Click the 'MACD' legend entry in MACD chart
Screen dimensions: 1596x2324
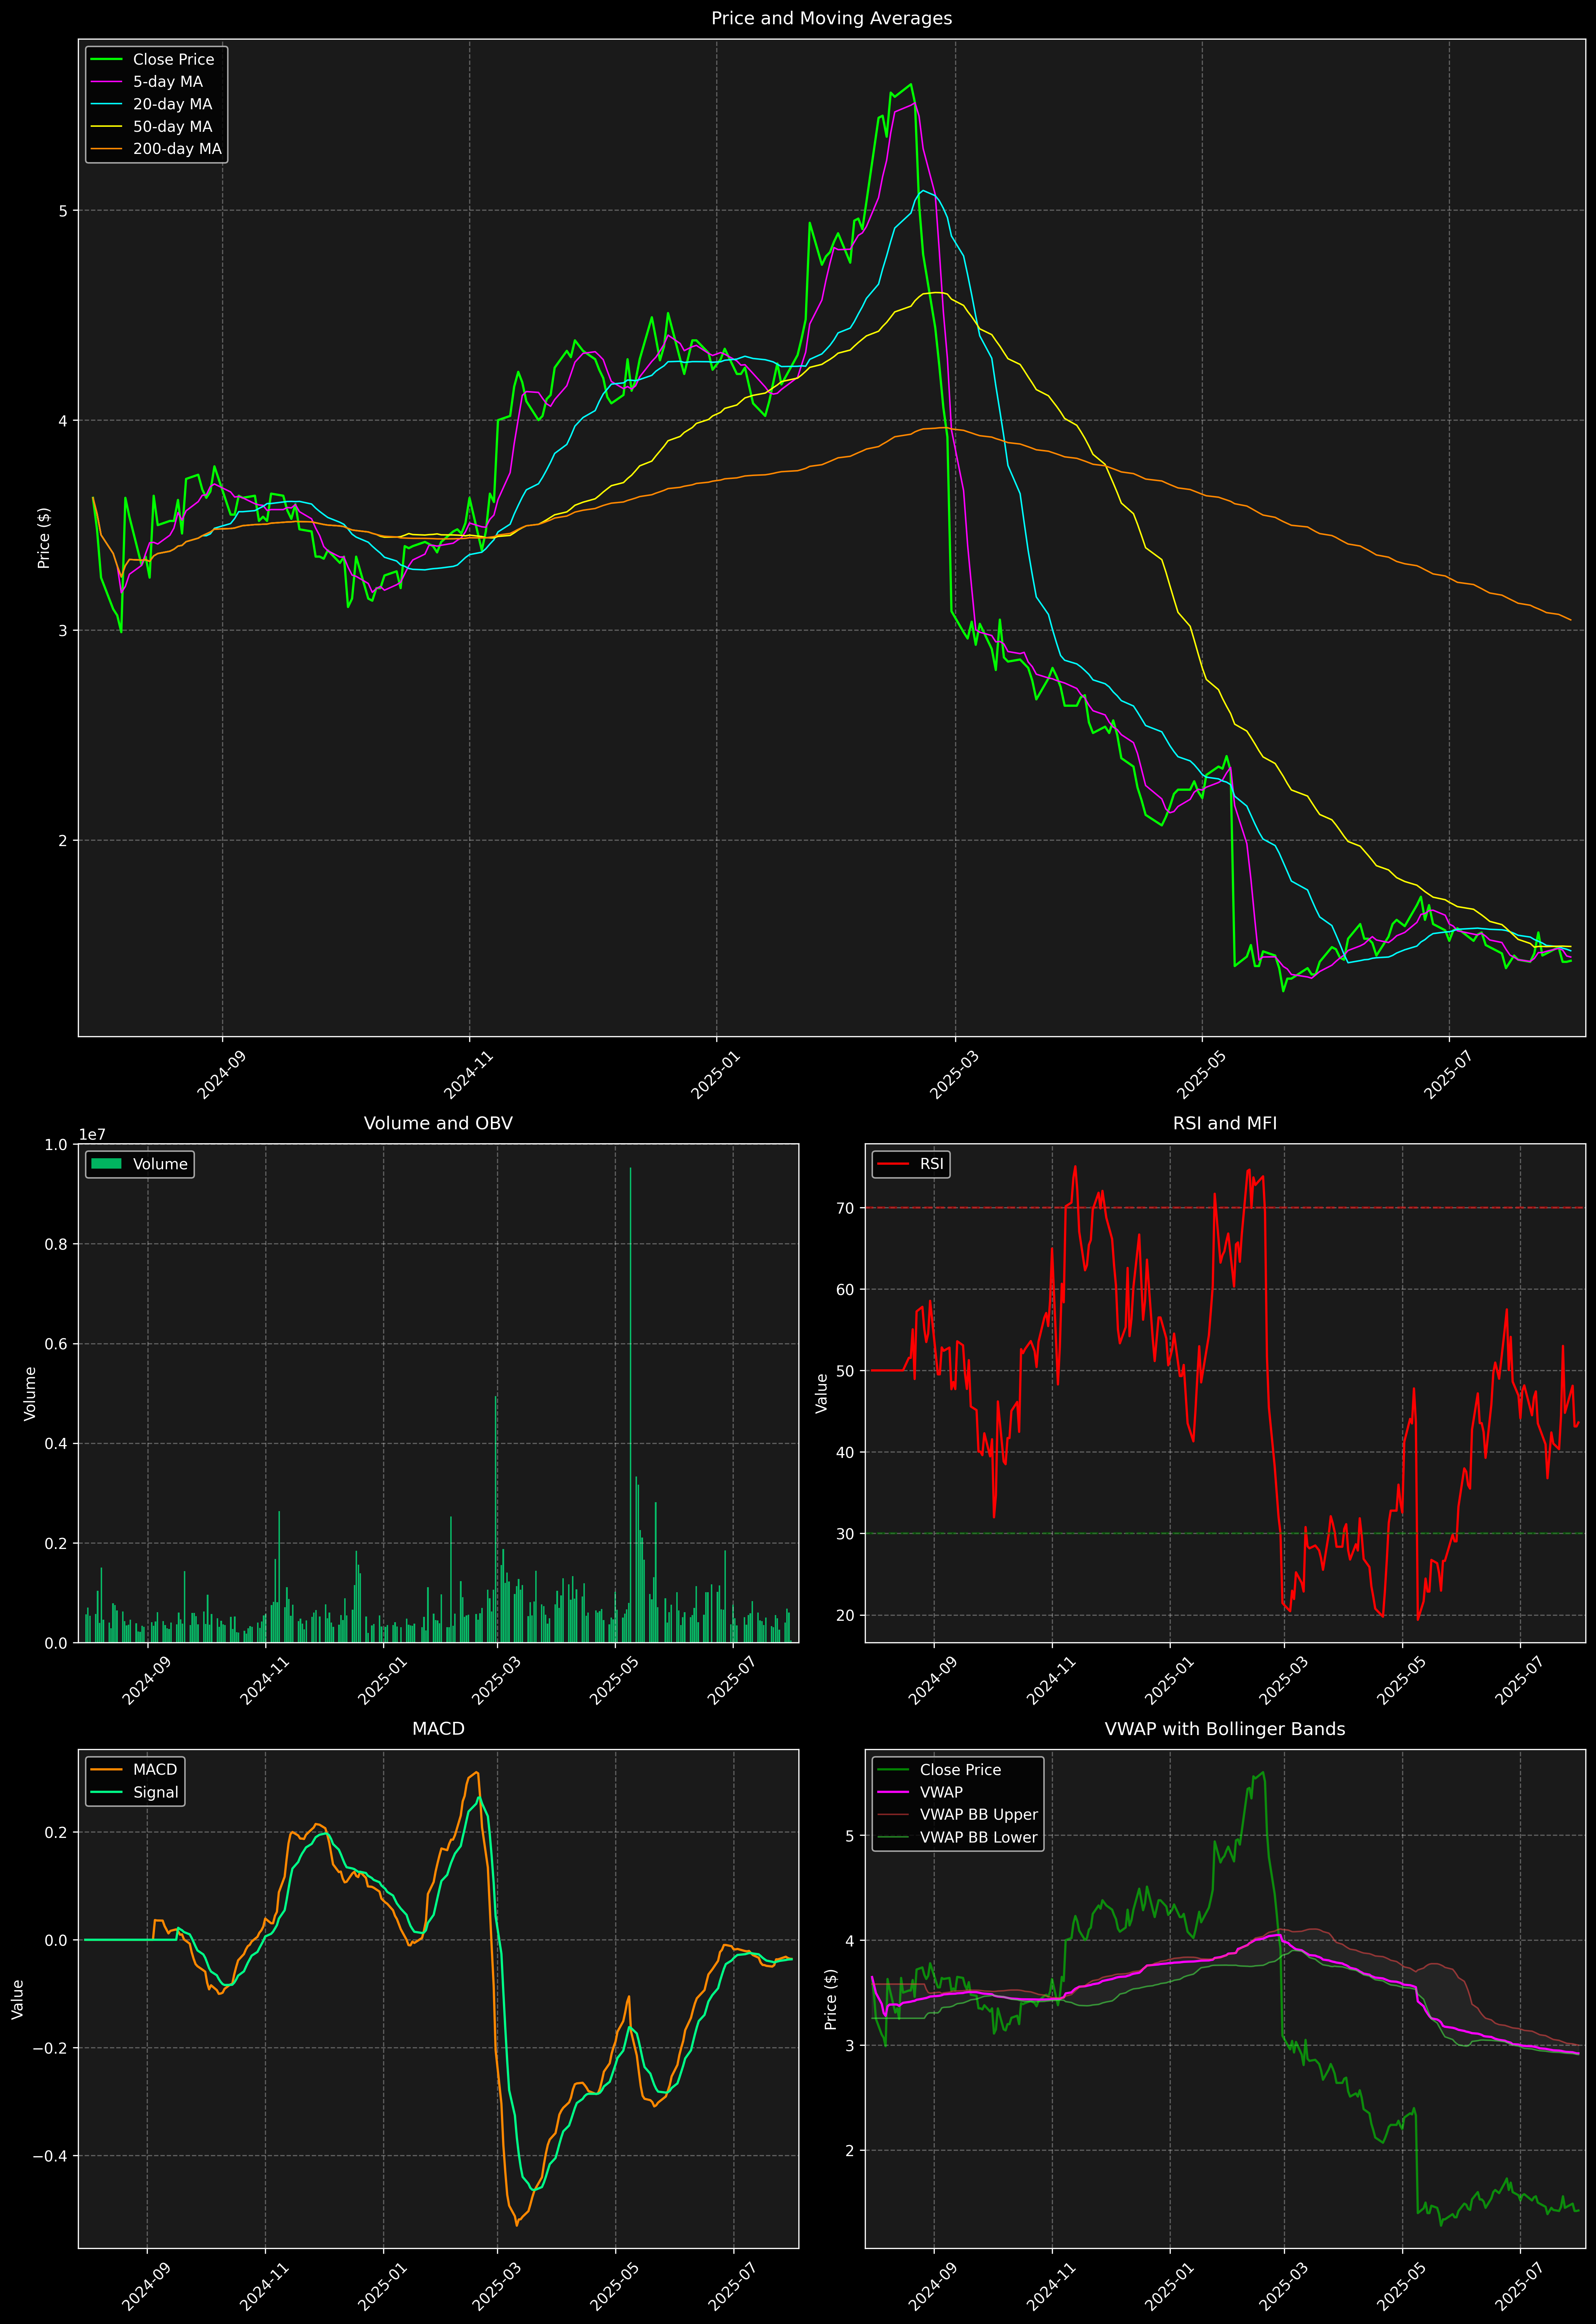[134, 1770]
